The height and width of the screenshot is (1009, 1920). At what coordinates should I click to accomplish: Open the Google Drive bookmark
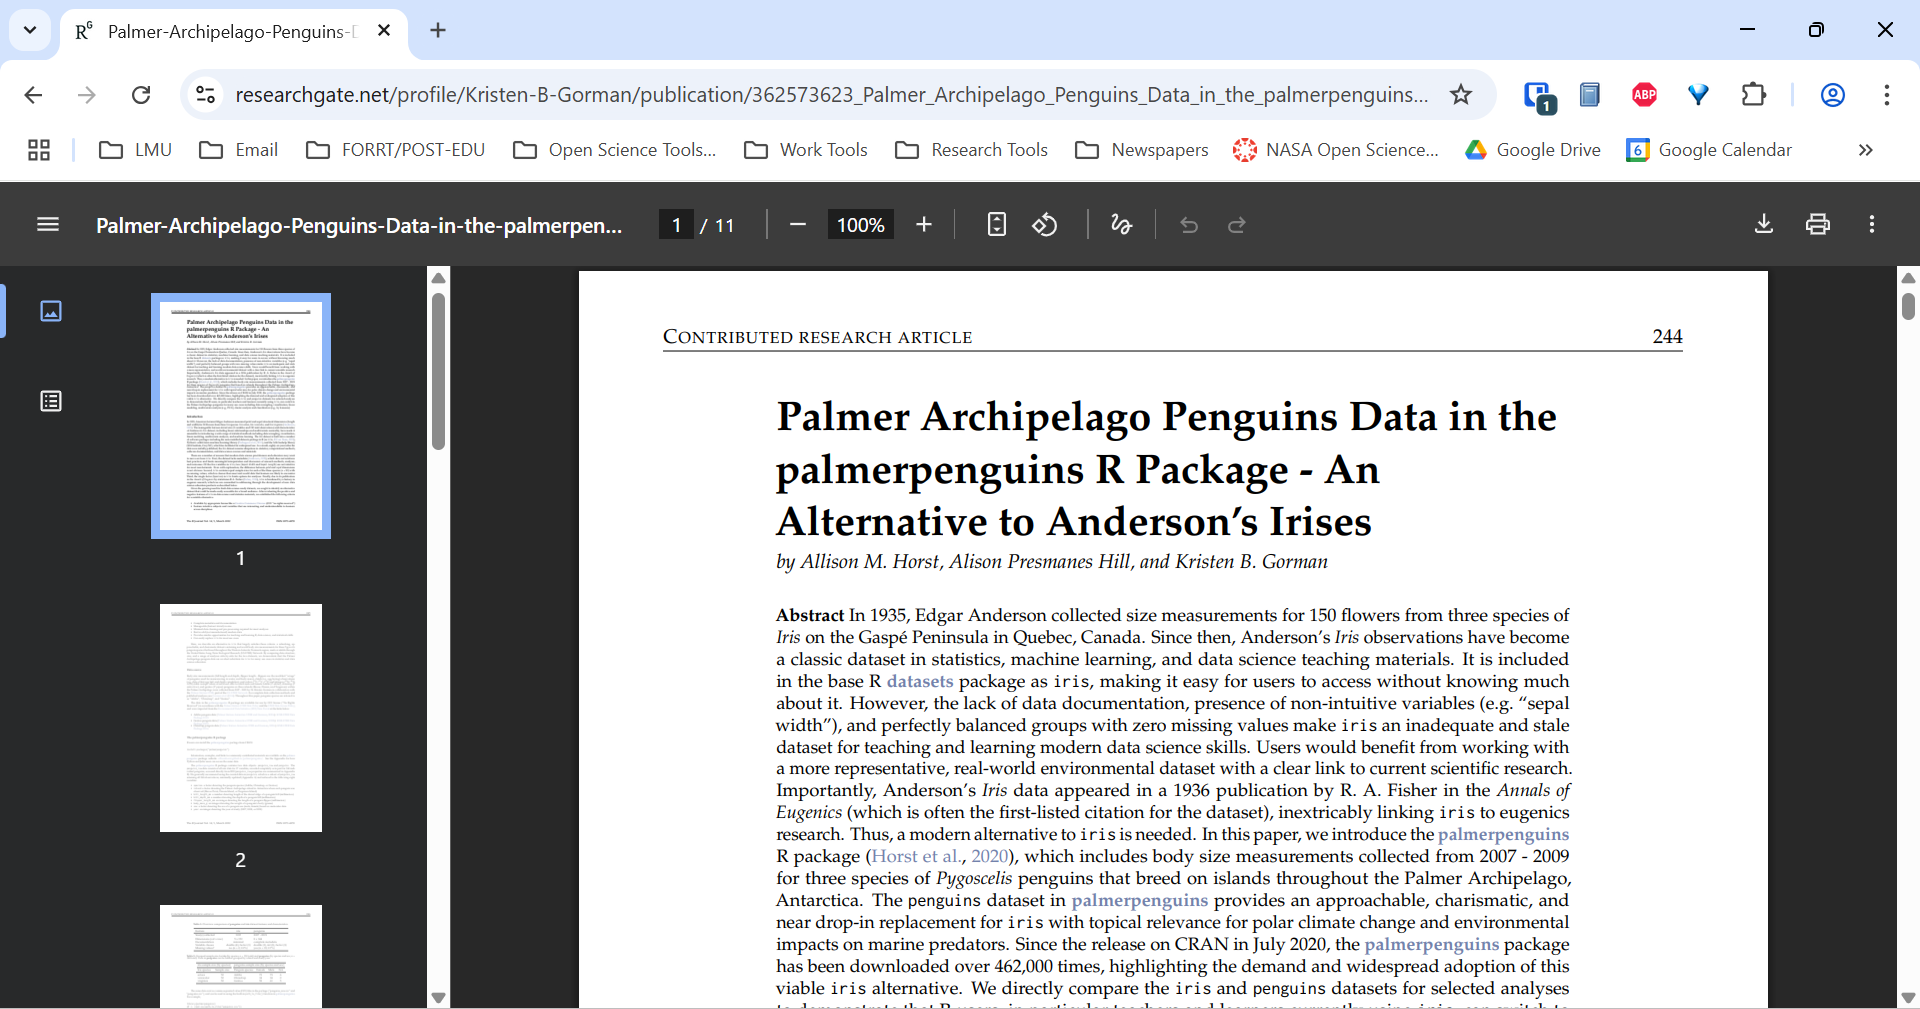tap(1533, 150)
